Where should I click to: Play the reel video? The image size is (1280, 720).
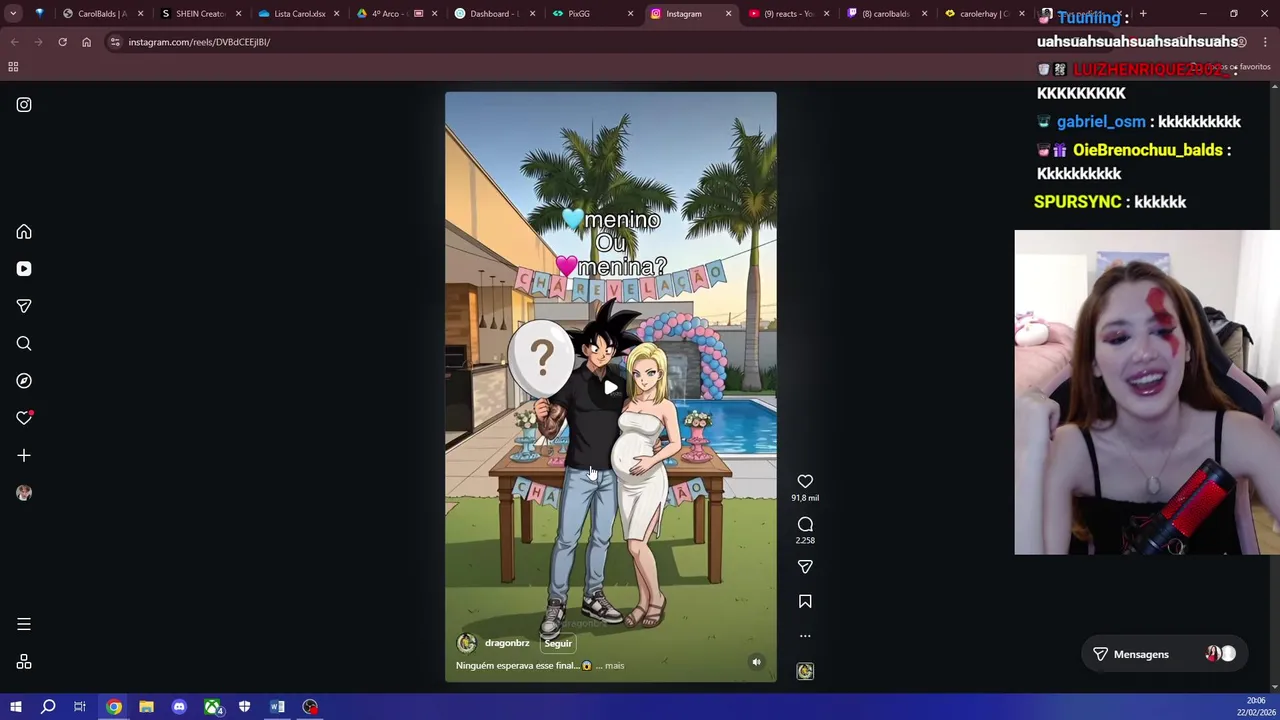(x=610, y=388)
